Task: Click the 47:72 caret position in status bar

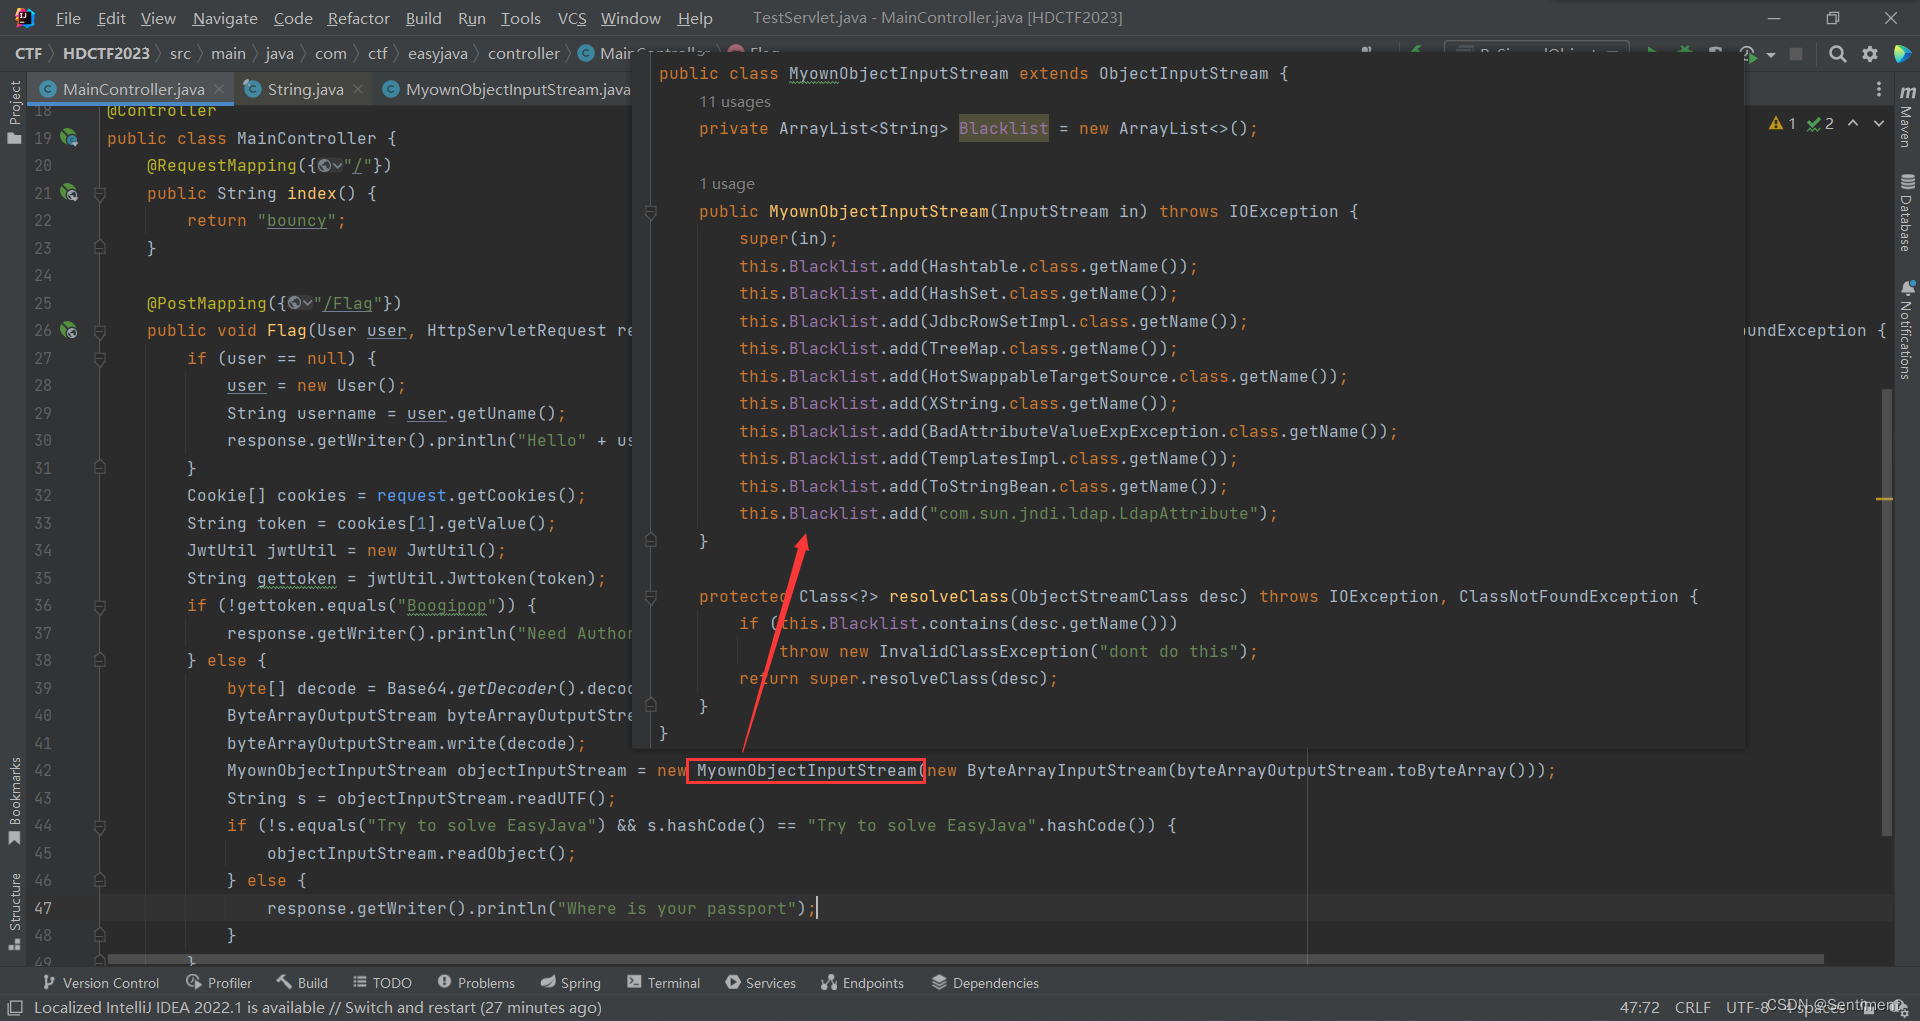Action: 1640,1008
